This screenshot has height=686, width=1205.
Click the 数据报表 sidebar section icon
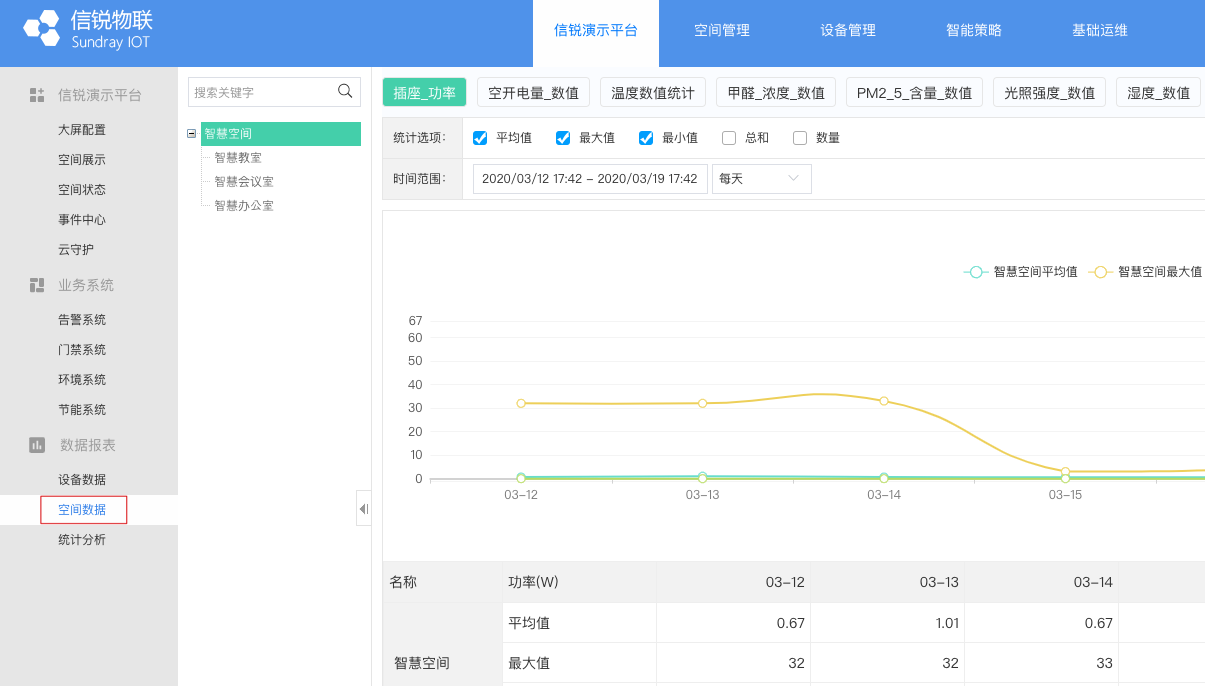click(x=37, y=445)
